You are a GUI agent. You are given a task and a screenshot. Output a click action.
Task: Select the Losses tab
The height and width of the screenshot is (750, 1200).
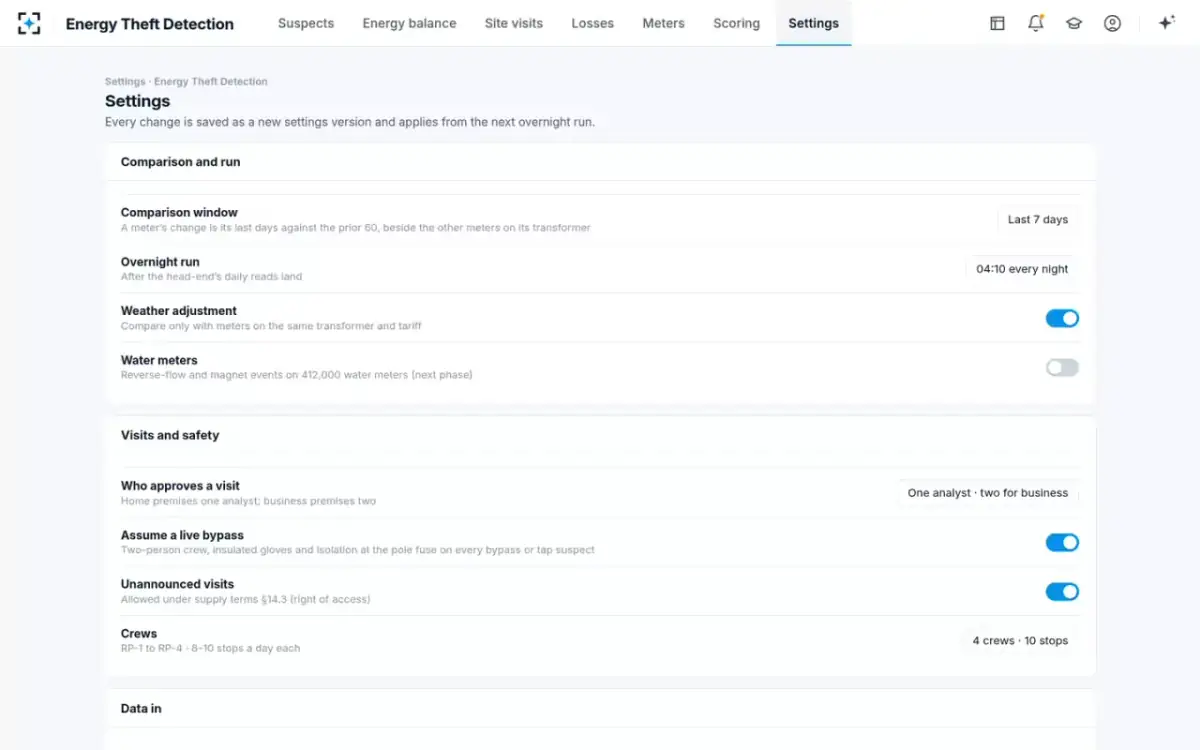pos(593,23)
